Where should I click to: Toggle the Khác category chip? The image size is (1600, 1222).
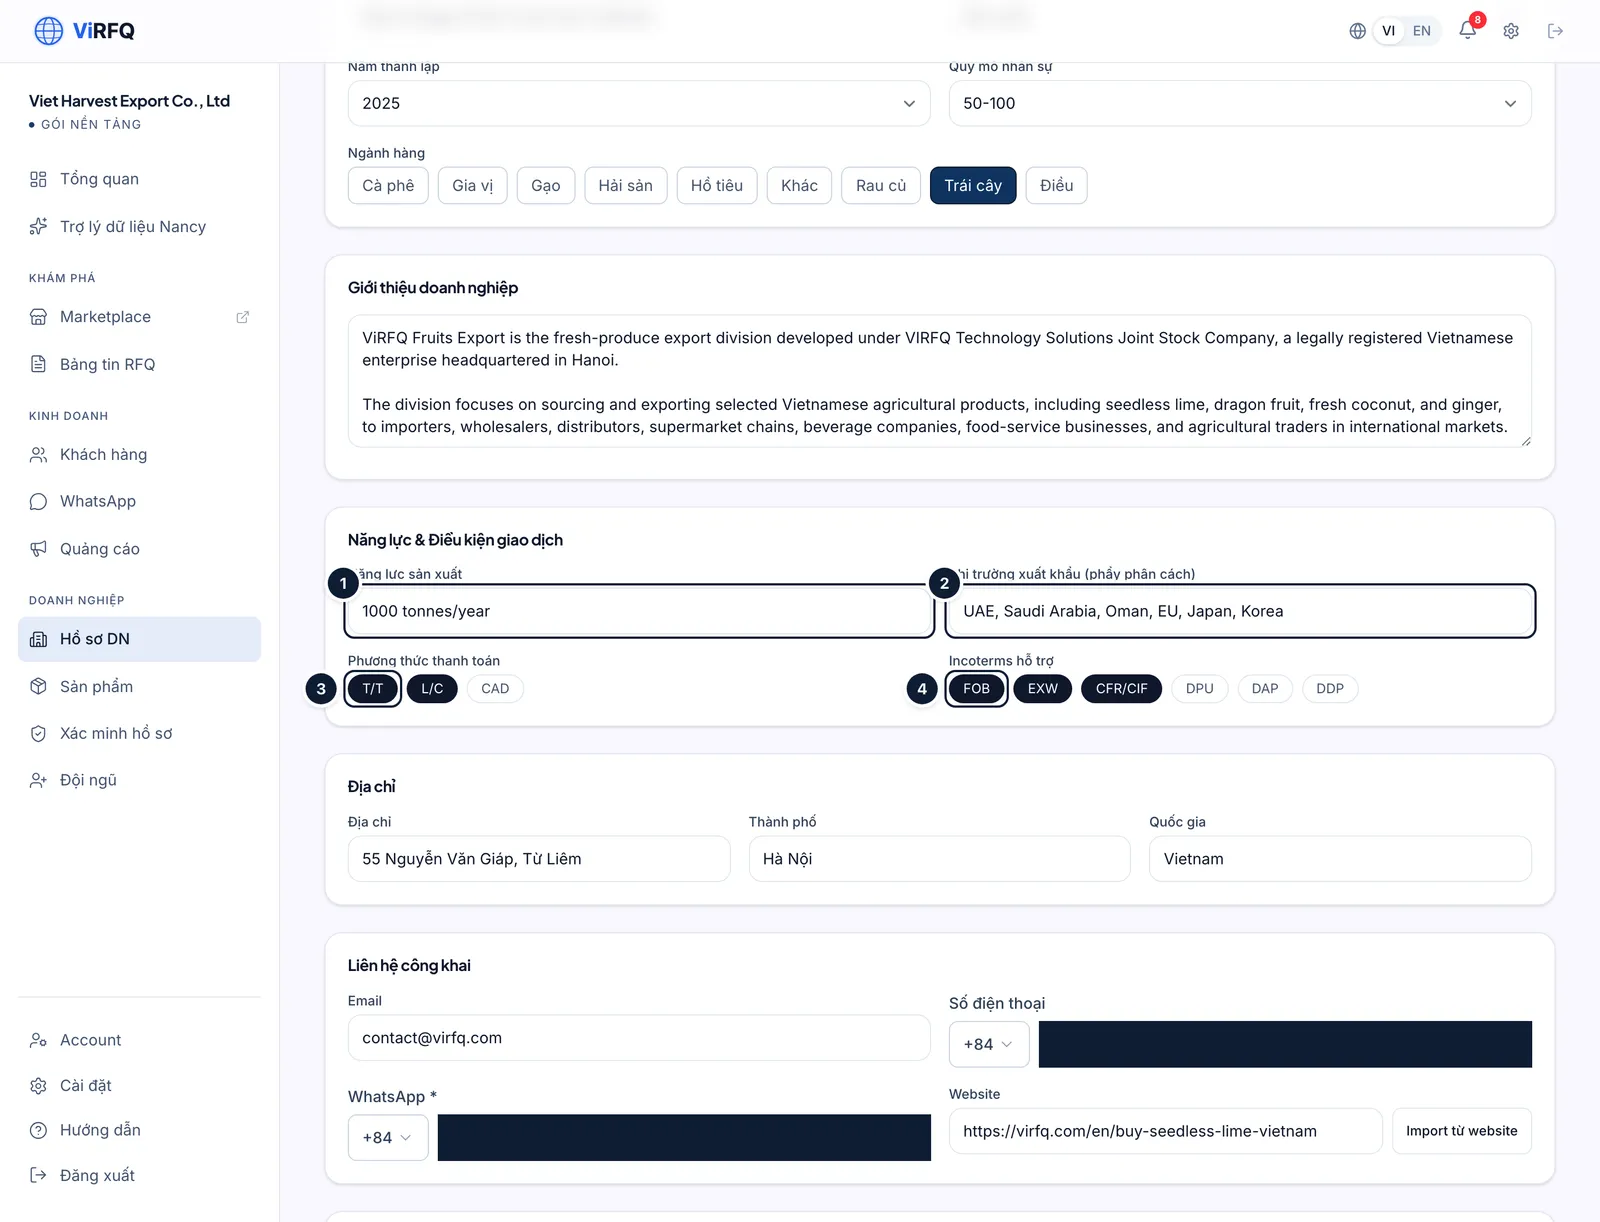click(x=800, y=185)
